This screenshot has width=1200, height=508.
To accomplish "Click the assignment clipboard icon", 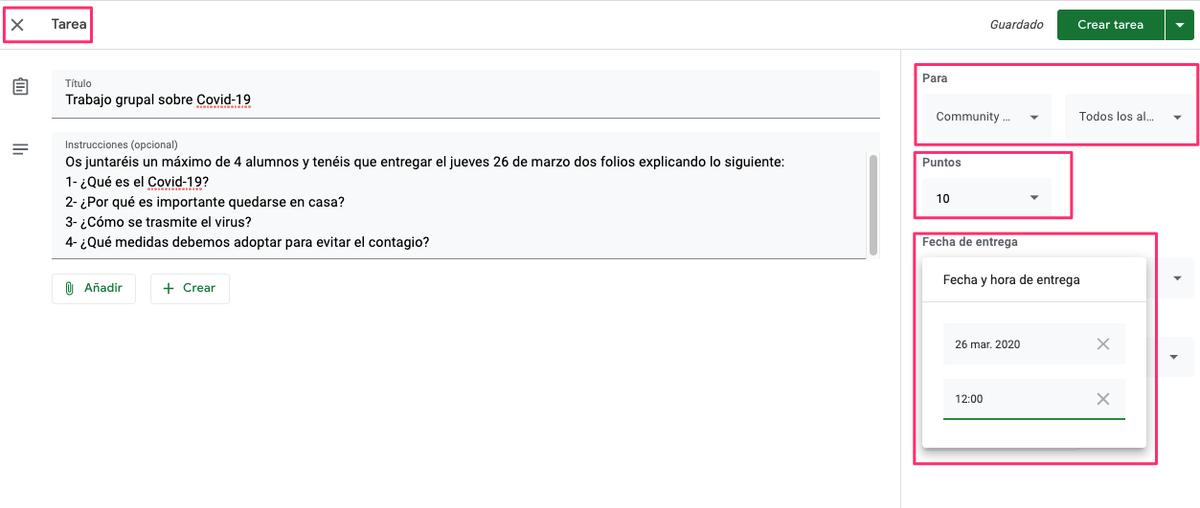I will 20,87.
